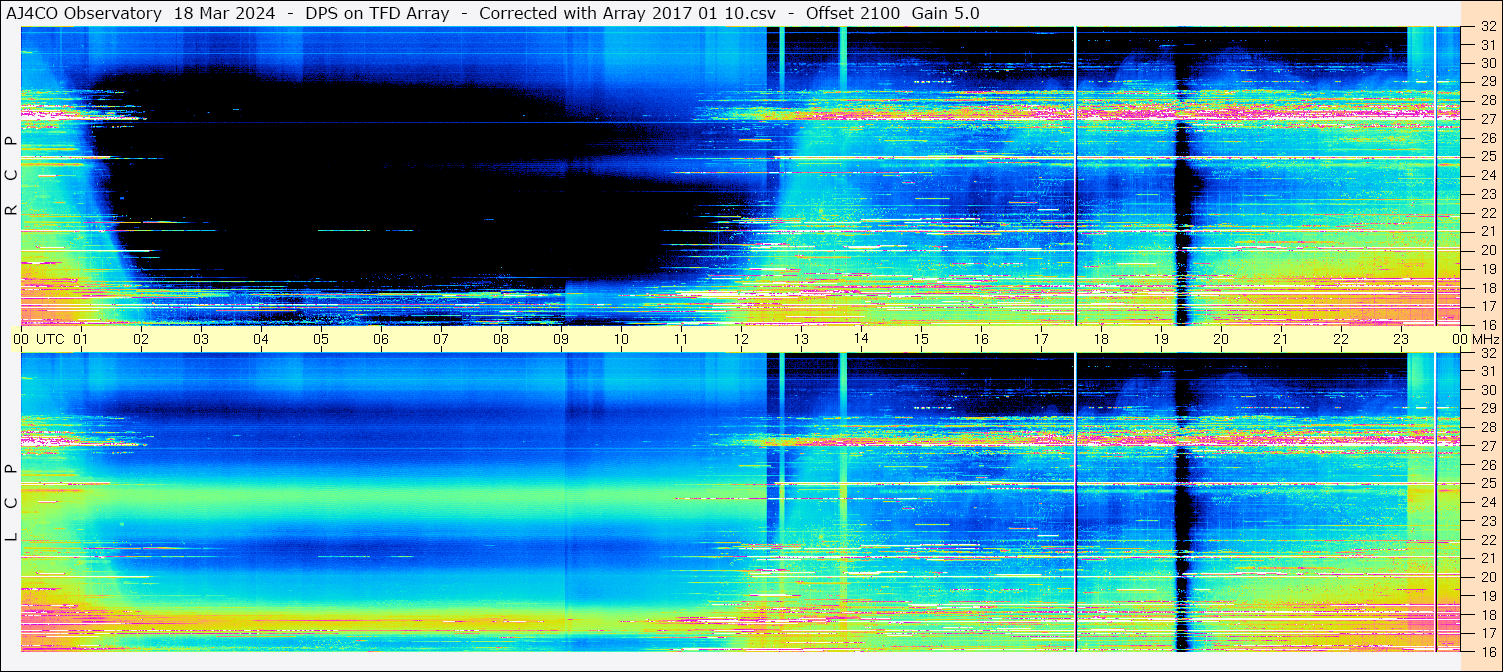The image size is (1503, 672).
Task: Click the AJ4CO Observatory title text
Action: (84, 13)
